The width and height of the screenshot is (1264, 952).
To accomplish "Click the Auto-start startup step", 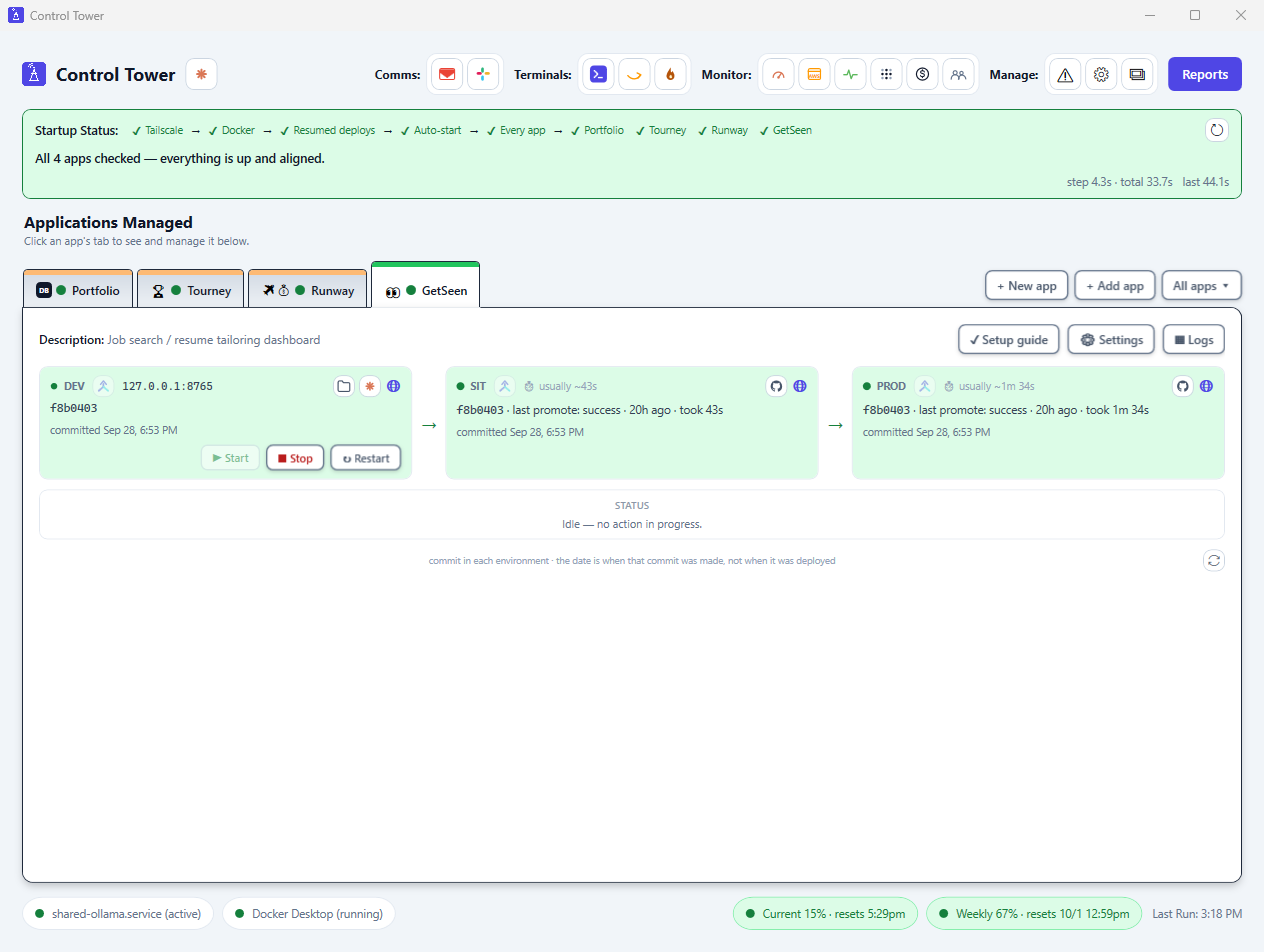I will pyautogui.click(x=431, y=130).
